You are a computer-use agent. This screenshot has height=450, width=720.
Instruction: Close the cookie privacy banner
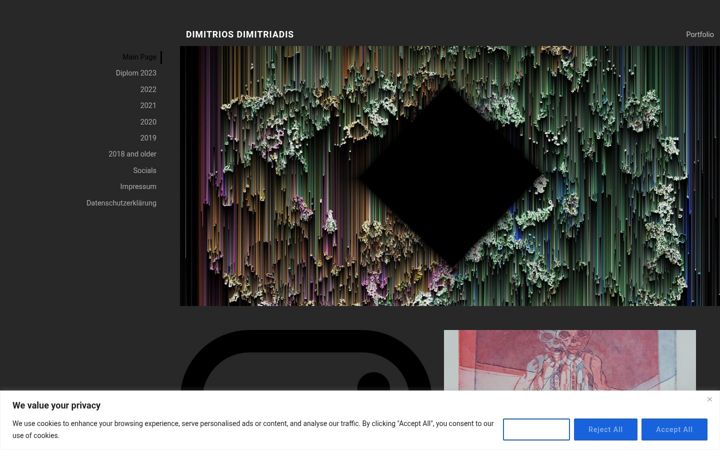(709, 399)
